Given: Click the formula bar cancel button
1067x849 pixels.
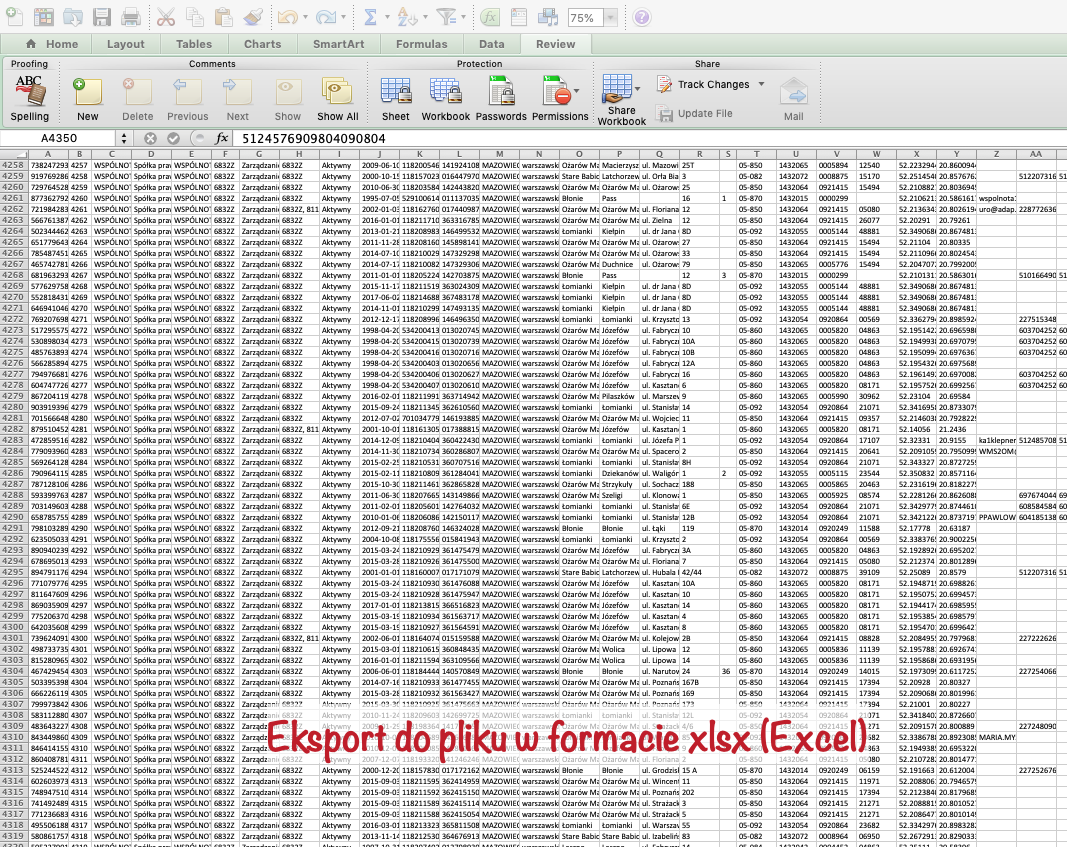Looking at the screenshot, I should coord(150,138).
